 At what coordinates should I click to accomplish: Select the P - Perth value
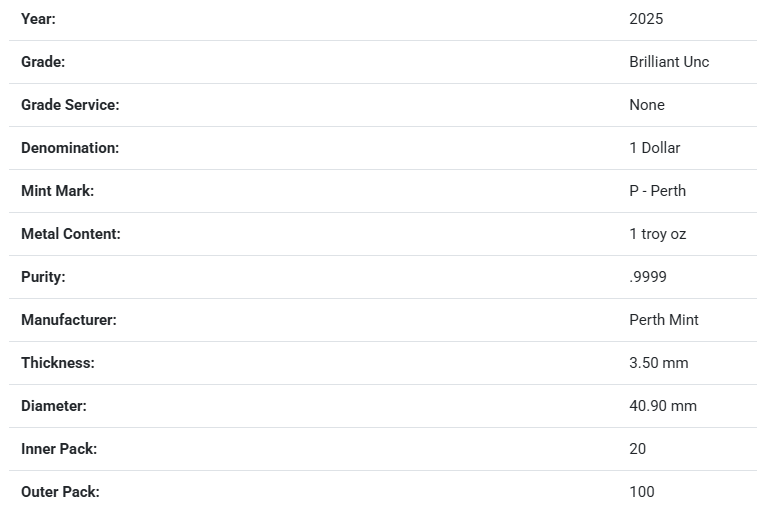pyautogui.click(x=657, y=191)
